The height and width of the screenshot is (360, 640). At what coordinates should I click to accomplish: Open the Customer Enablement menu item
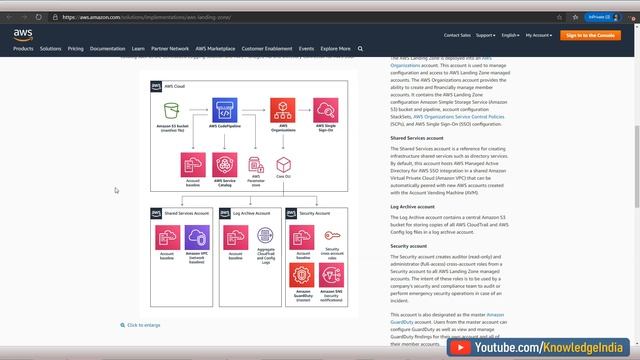pos(267,49)
